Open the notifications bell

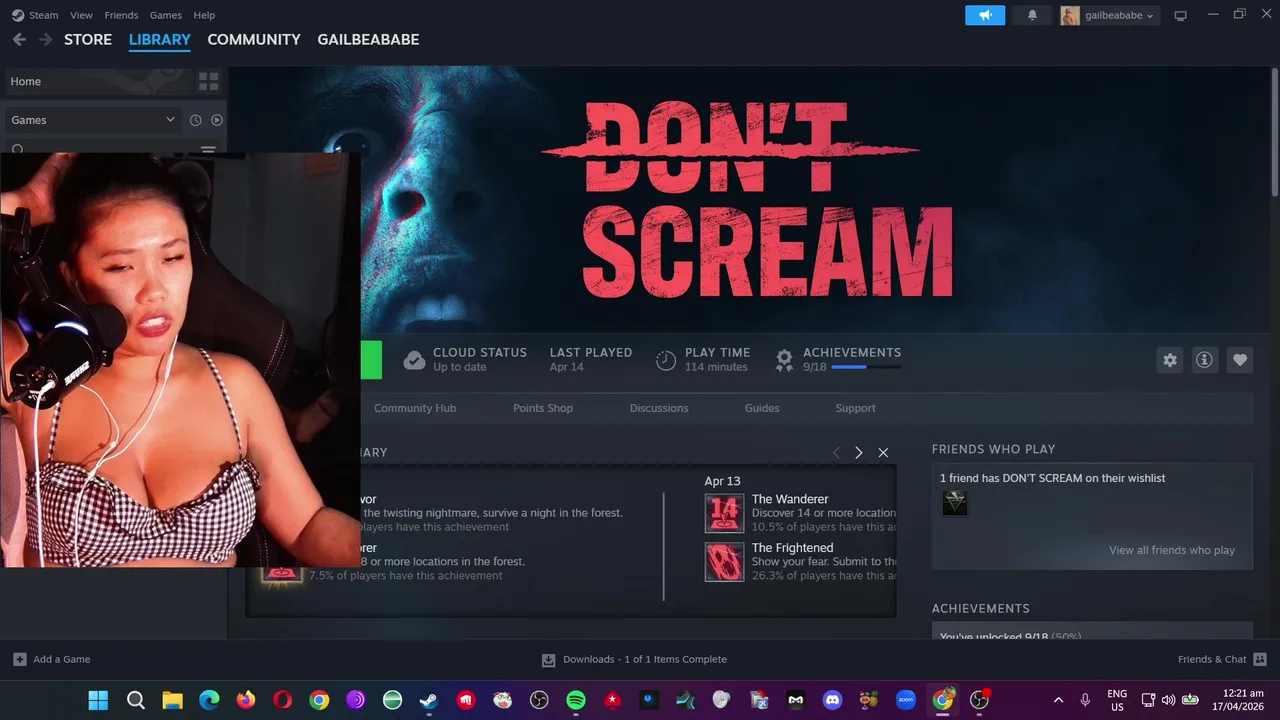point(1032,15)
